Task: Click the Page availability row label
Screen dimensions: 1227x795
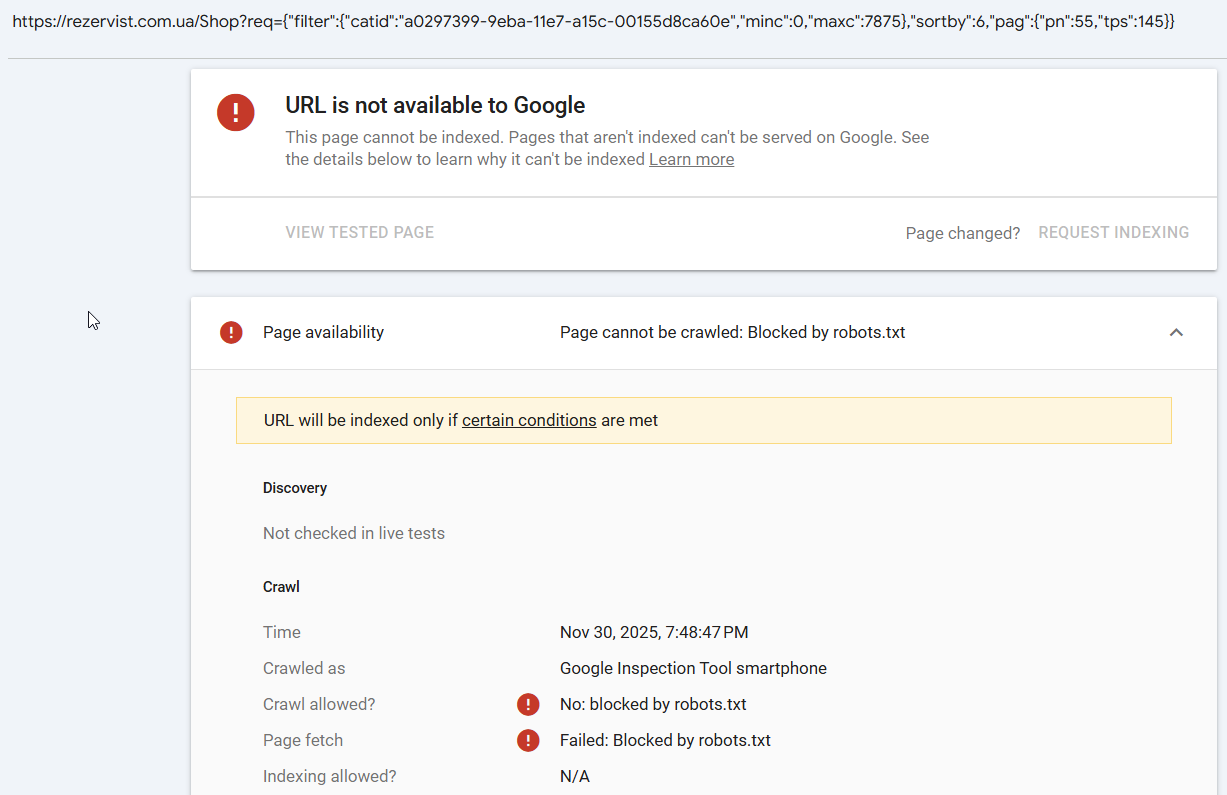Action: point(323,332)
